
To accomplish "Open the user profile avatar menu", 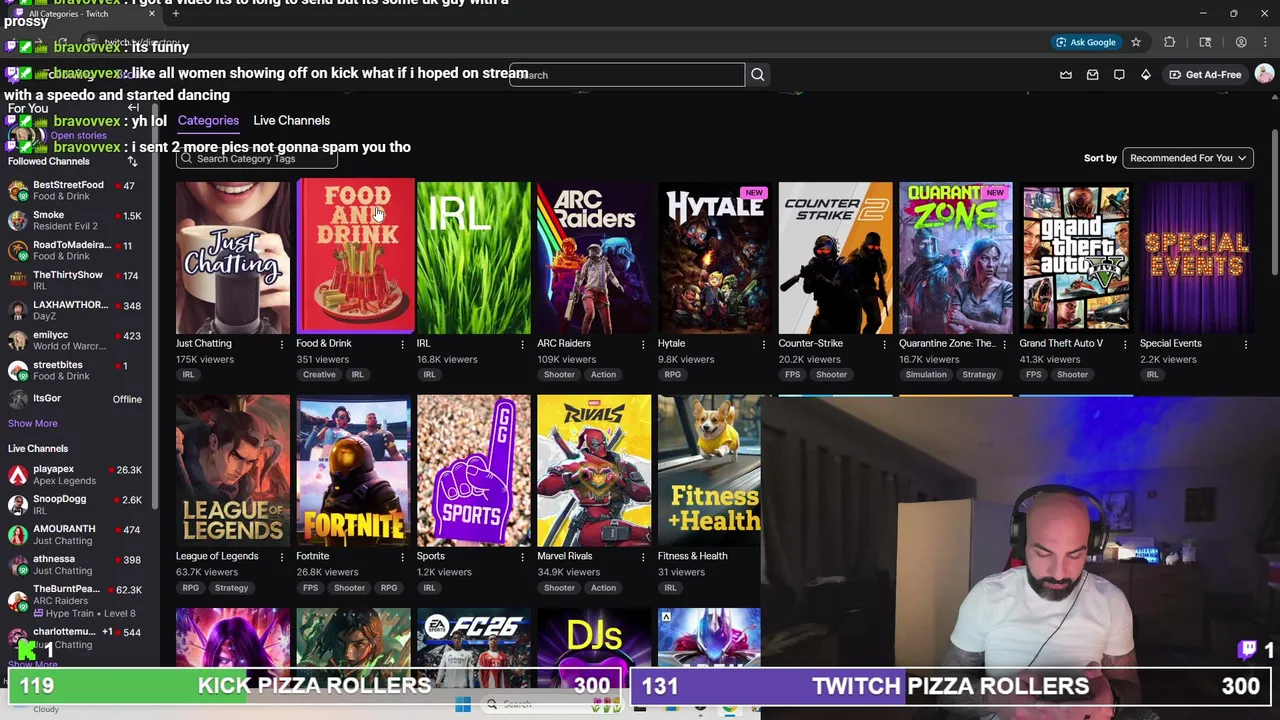I will [x=1264, y=74].
